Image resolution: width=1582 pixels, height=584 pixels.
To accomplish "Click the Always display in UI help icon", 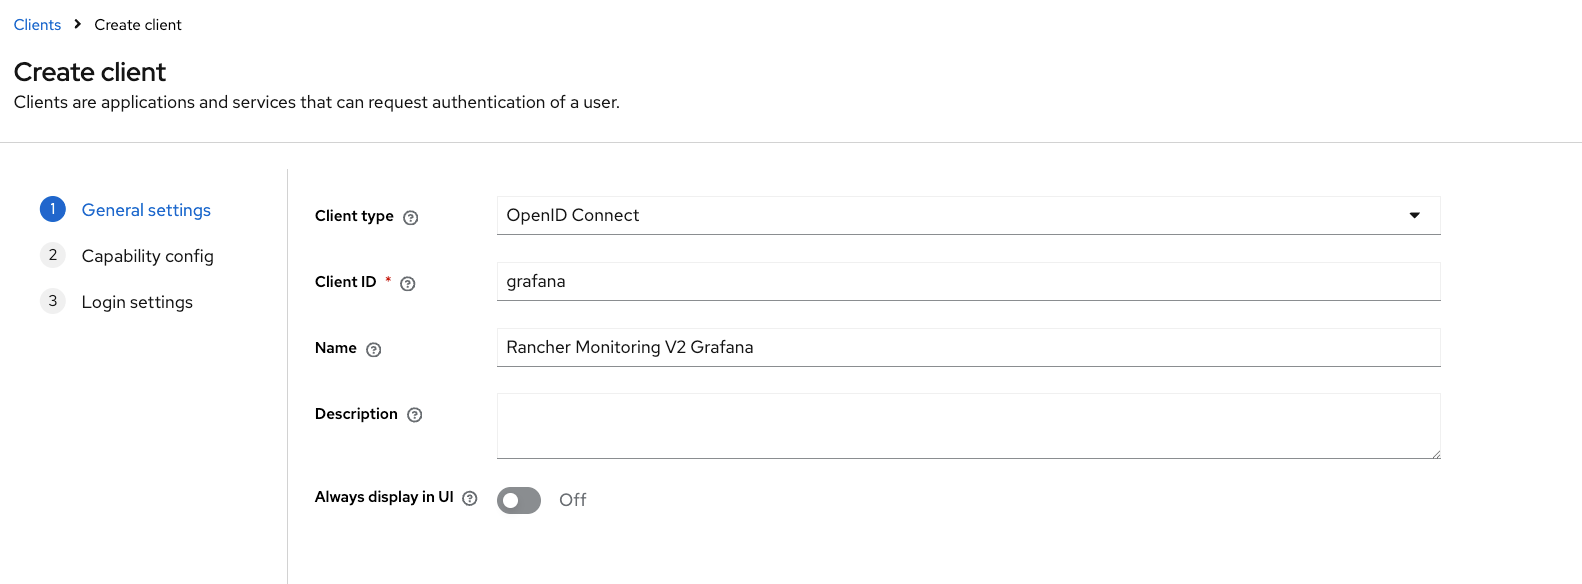I will pyautogui.click(x=469, y=498).
